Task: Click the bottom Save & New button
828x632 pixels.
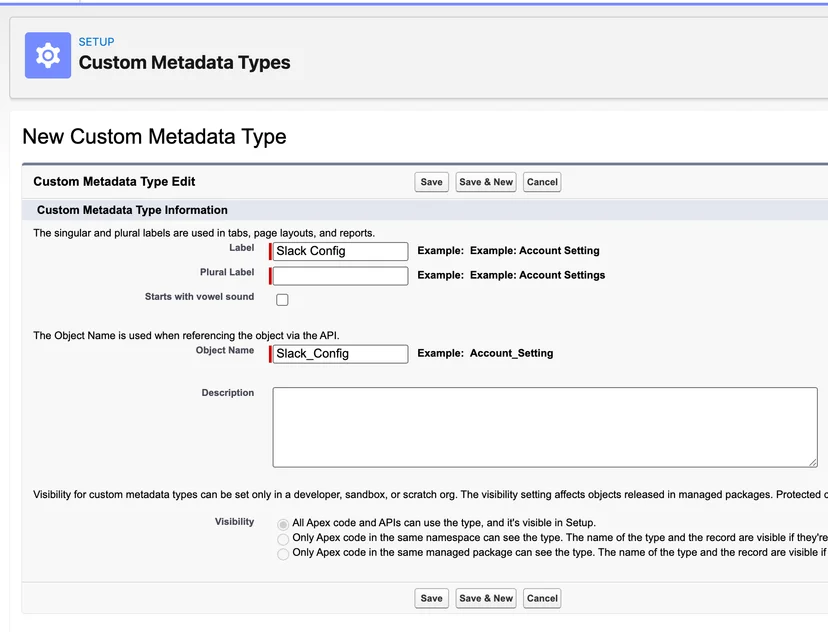Action: (486, 598)
